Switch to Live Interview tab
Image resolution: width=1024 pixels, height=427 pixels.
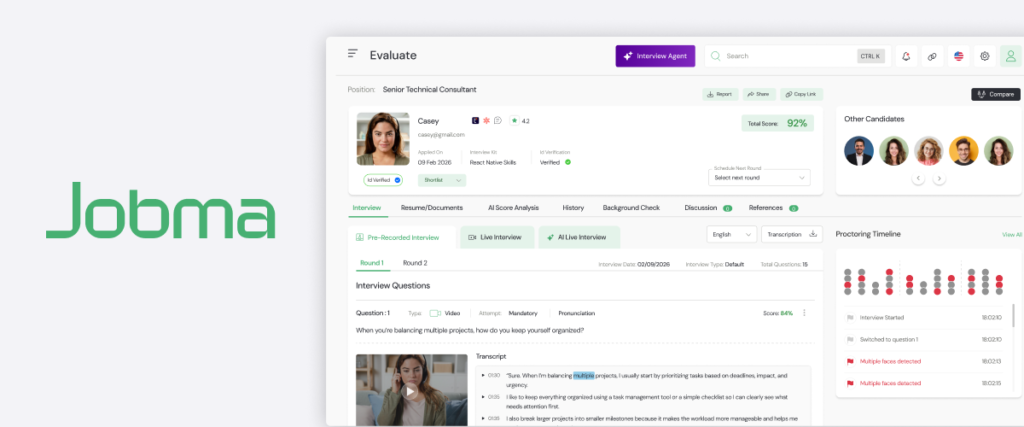[x=497, y=237]
